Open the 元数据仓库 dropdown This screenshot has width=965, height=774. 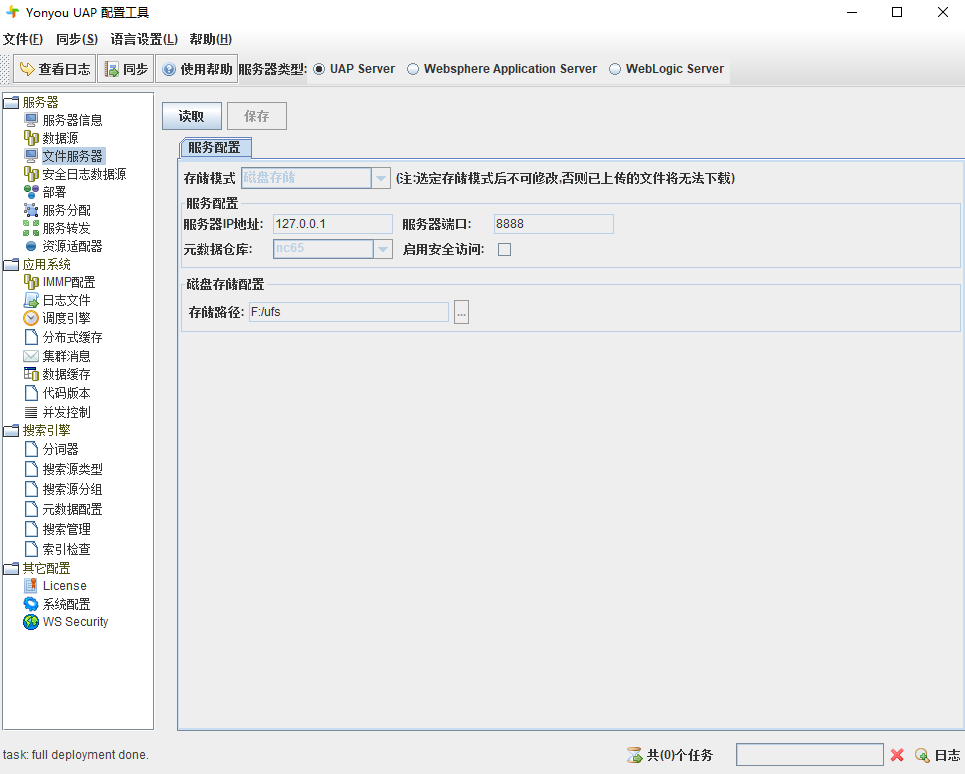click(383, 249)
